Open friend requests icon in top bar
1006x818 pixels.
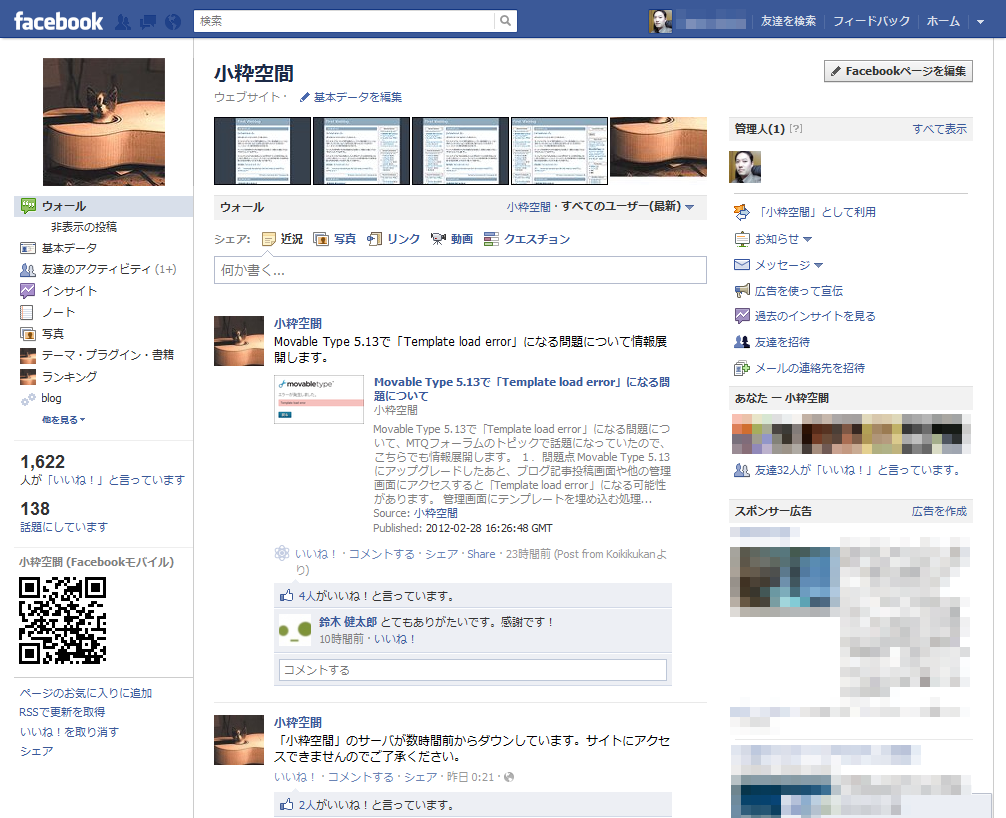click(x=123, y=22)
